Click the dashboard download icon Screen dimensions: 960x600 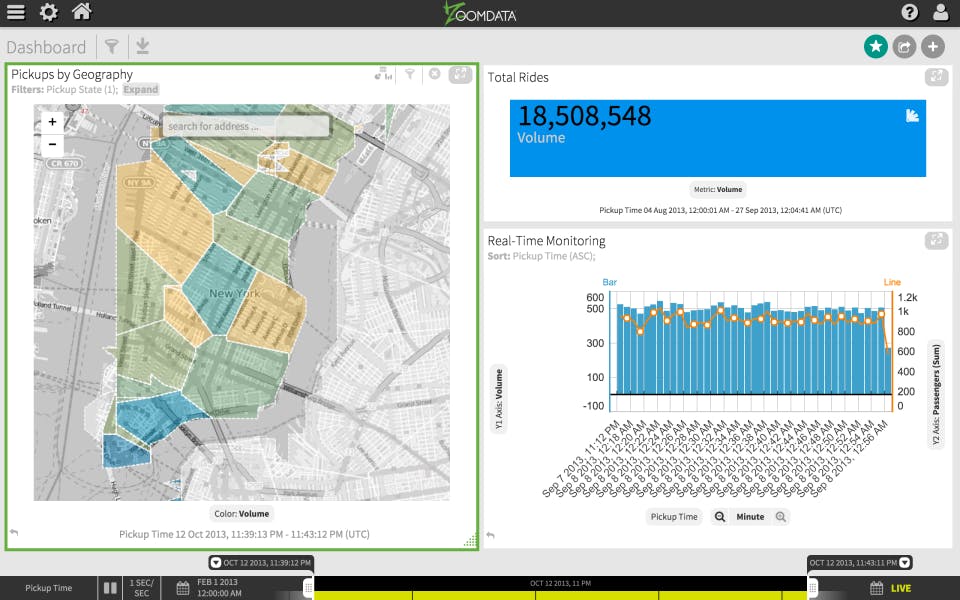[142, 46]
